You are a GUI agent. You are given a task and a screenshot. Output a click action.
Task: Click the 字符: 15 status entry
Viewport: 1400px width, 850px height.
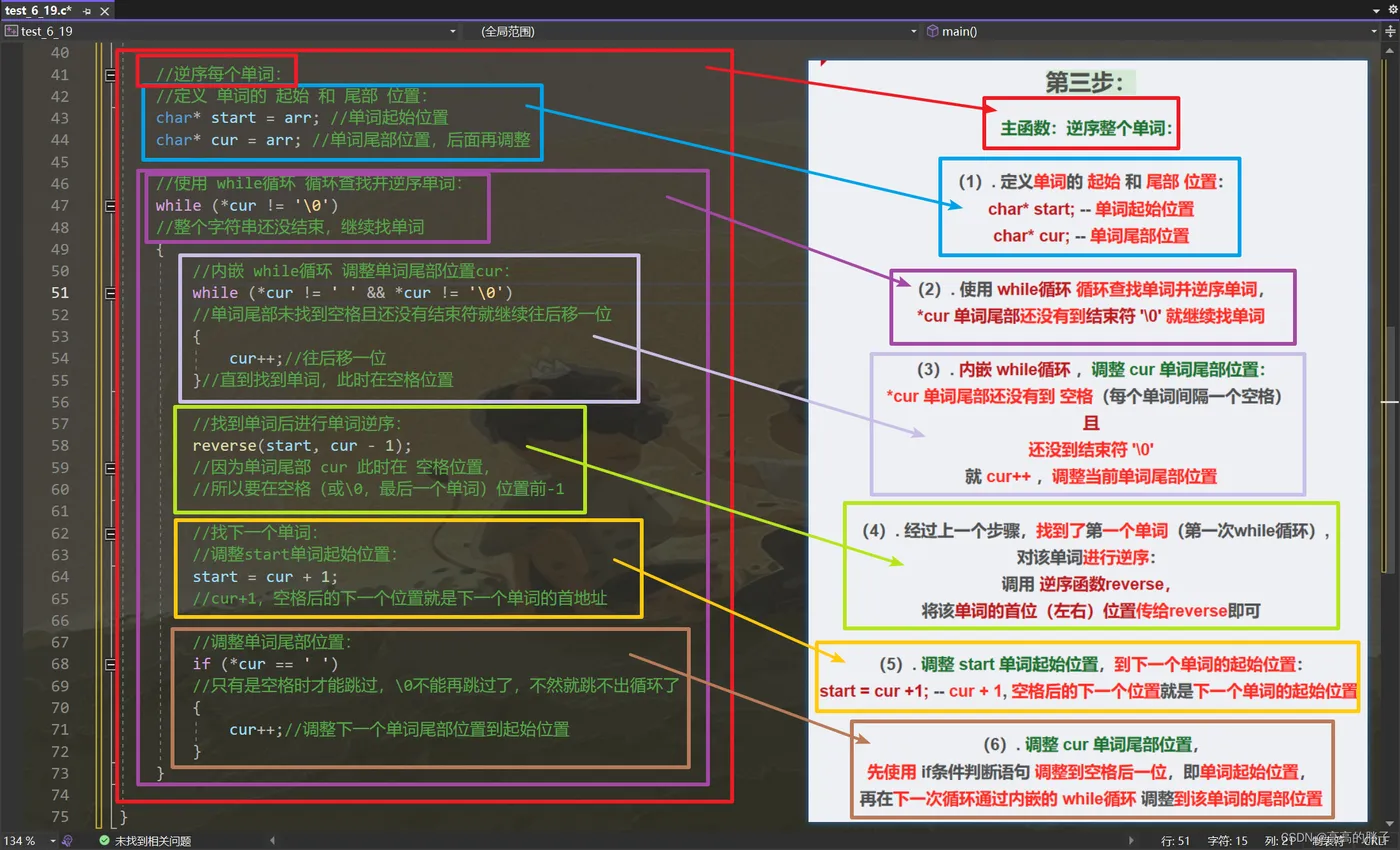coord(1227,841)
